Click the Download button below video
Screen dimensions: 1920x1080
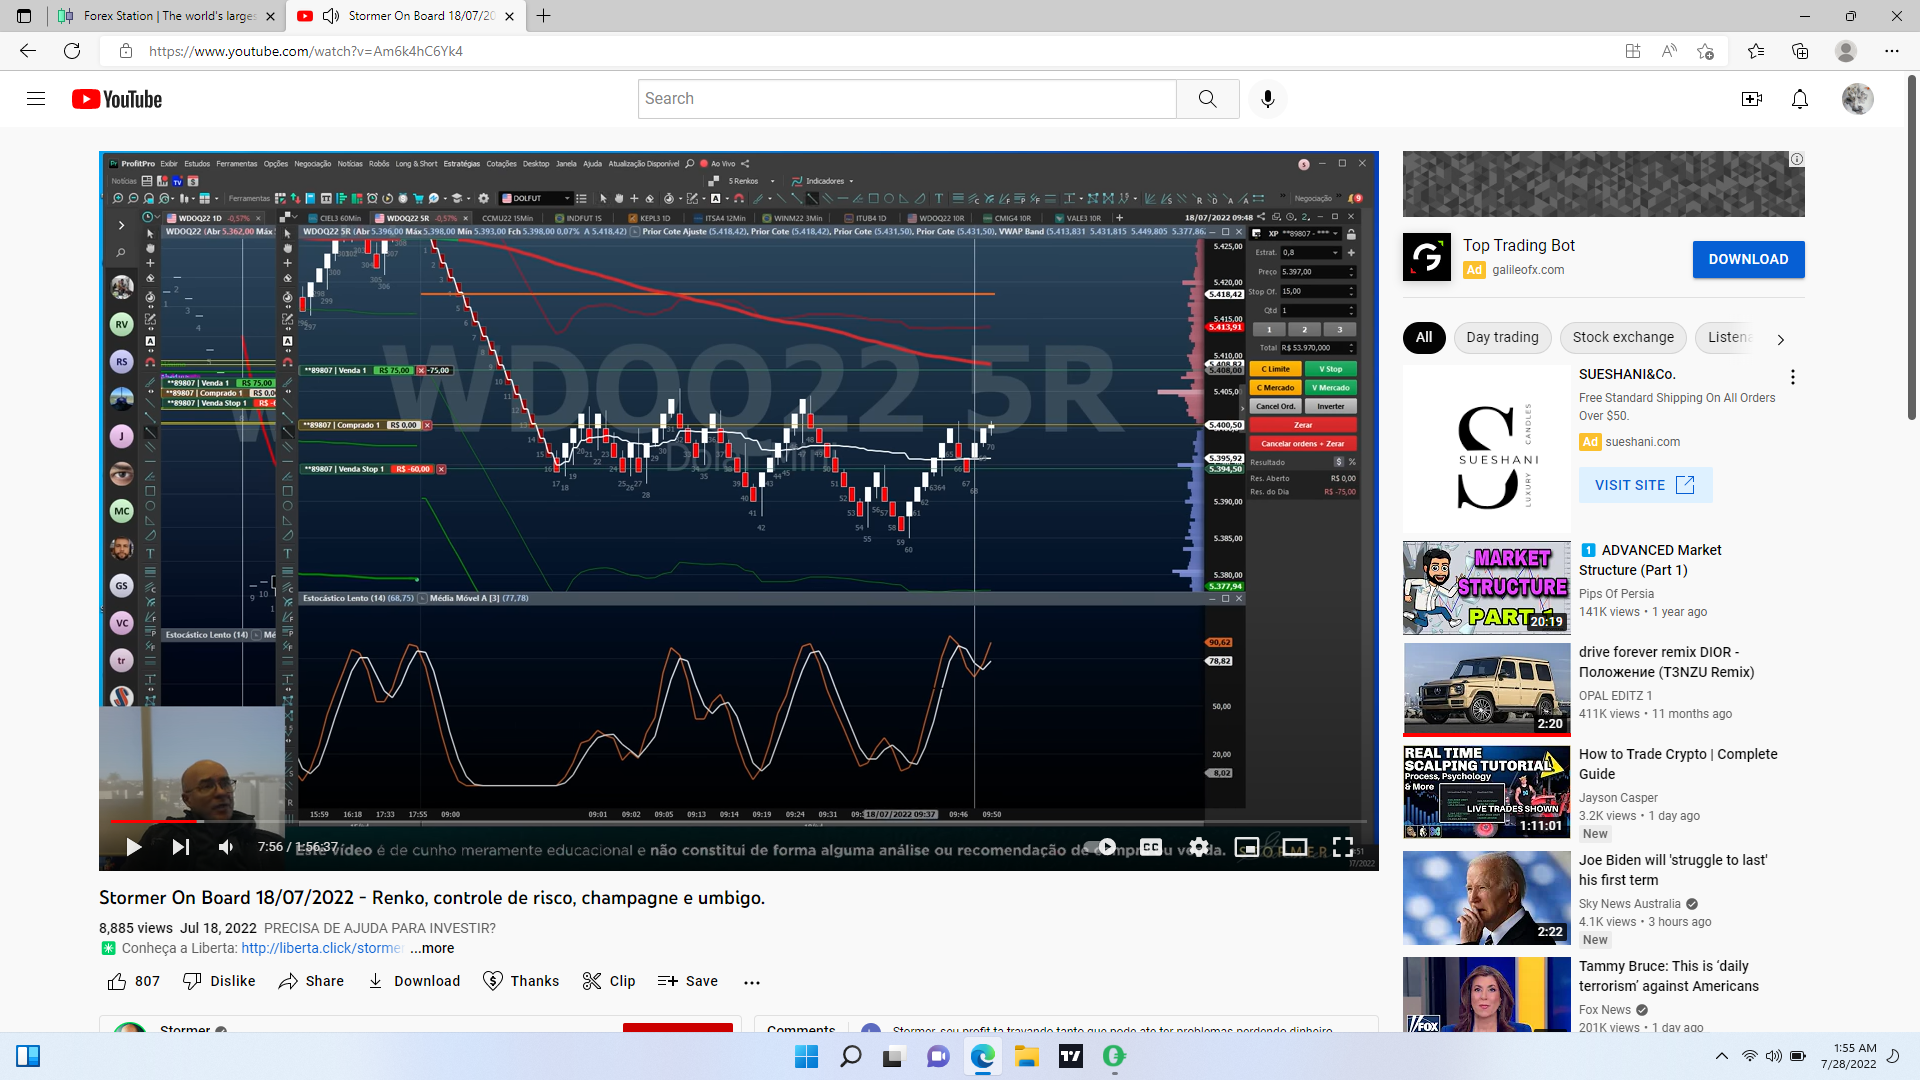tap(414, 981)
